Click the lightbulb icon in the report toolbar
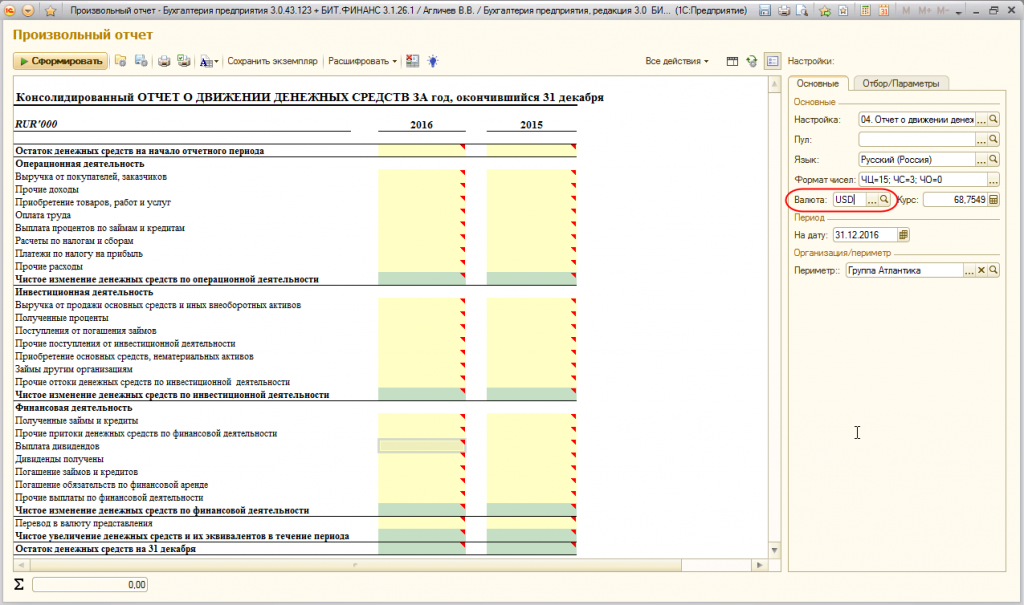Image resolution: width=1024 pixels, height=605 pixels. [432, 61]
